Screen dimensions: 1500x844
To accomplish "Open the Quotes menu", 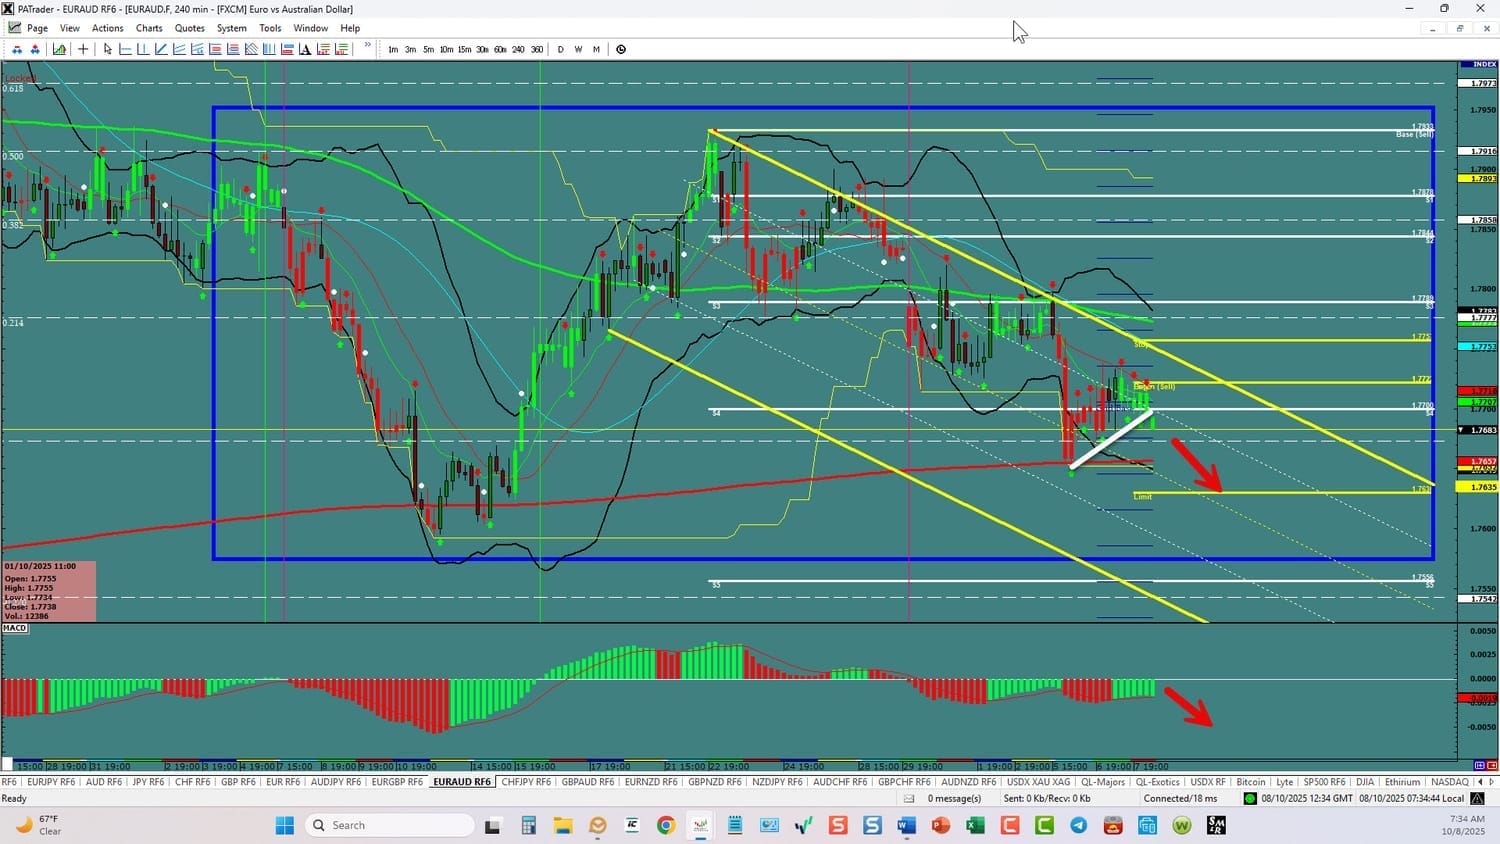I will tap(189, 28).
